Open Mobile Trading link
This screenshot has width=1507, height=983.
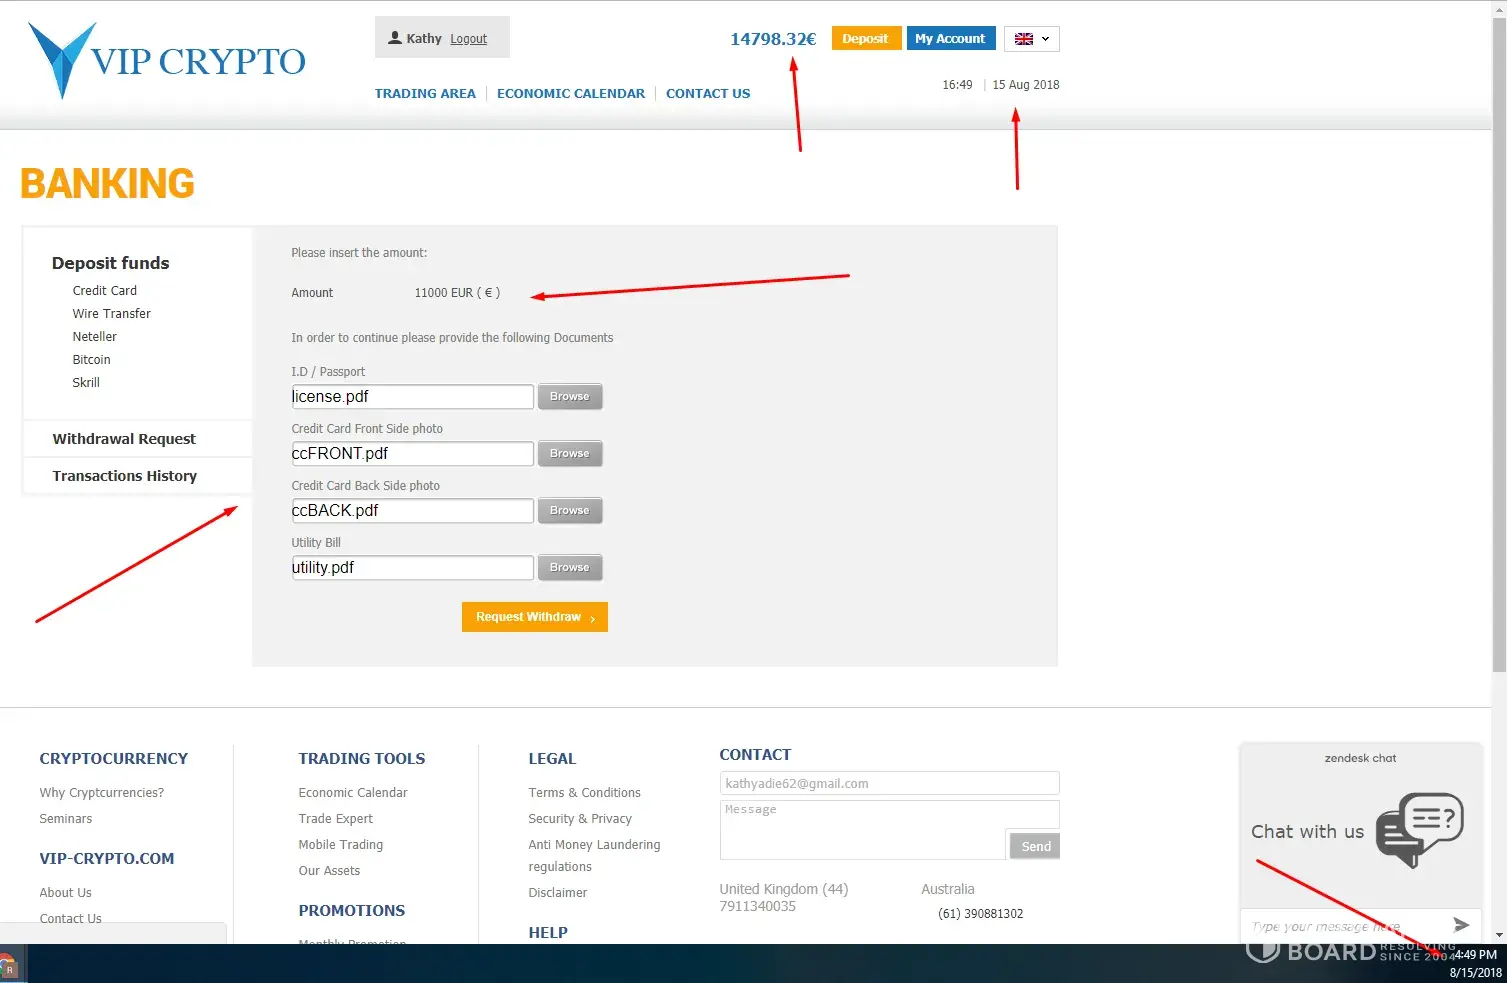341,845
